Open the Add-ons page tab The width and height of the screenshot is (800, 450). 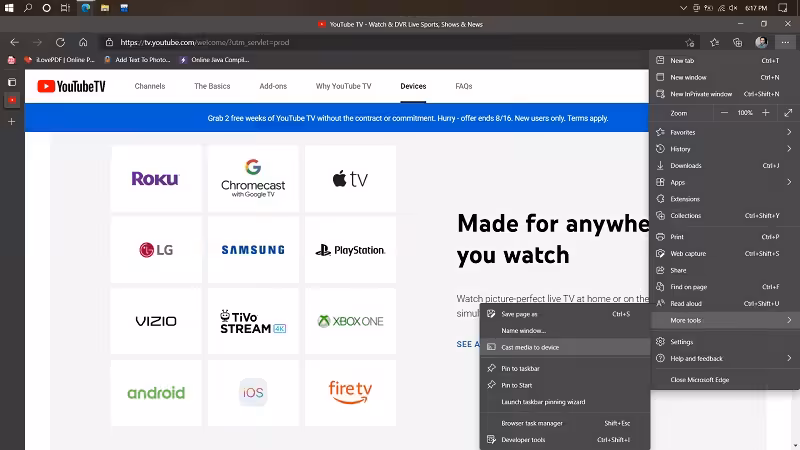273,86
